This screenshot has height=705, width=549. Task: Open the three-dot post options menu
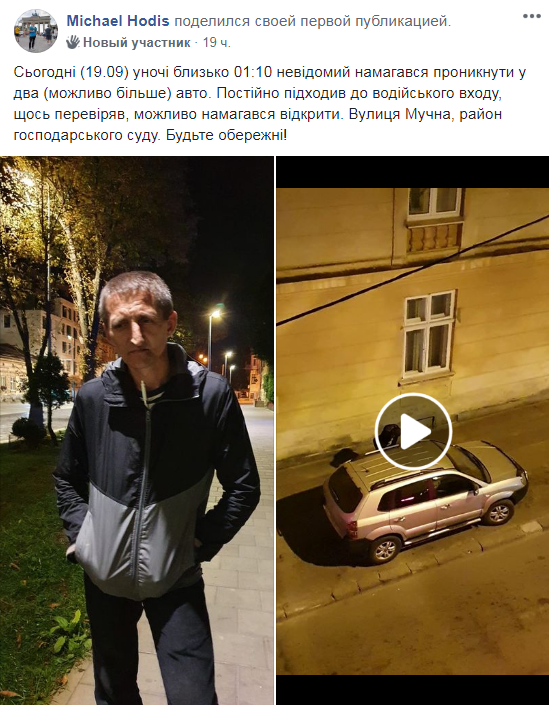pyautogui.click(x=531, y=16)
